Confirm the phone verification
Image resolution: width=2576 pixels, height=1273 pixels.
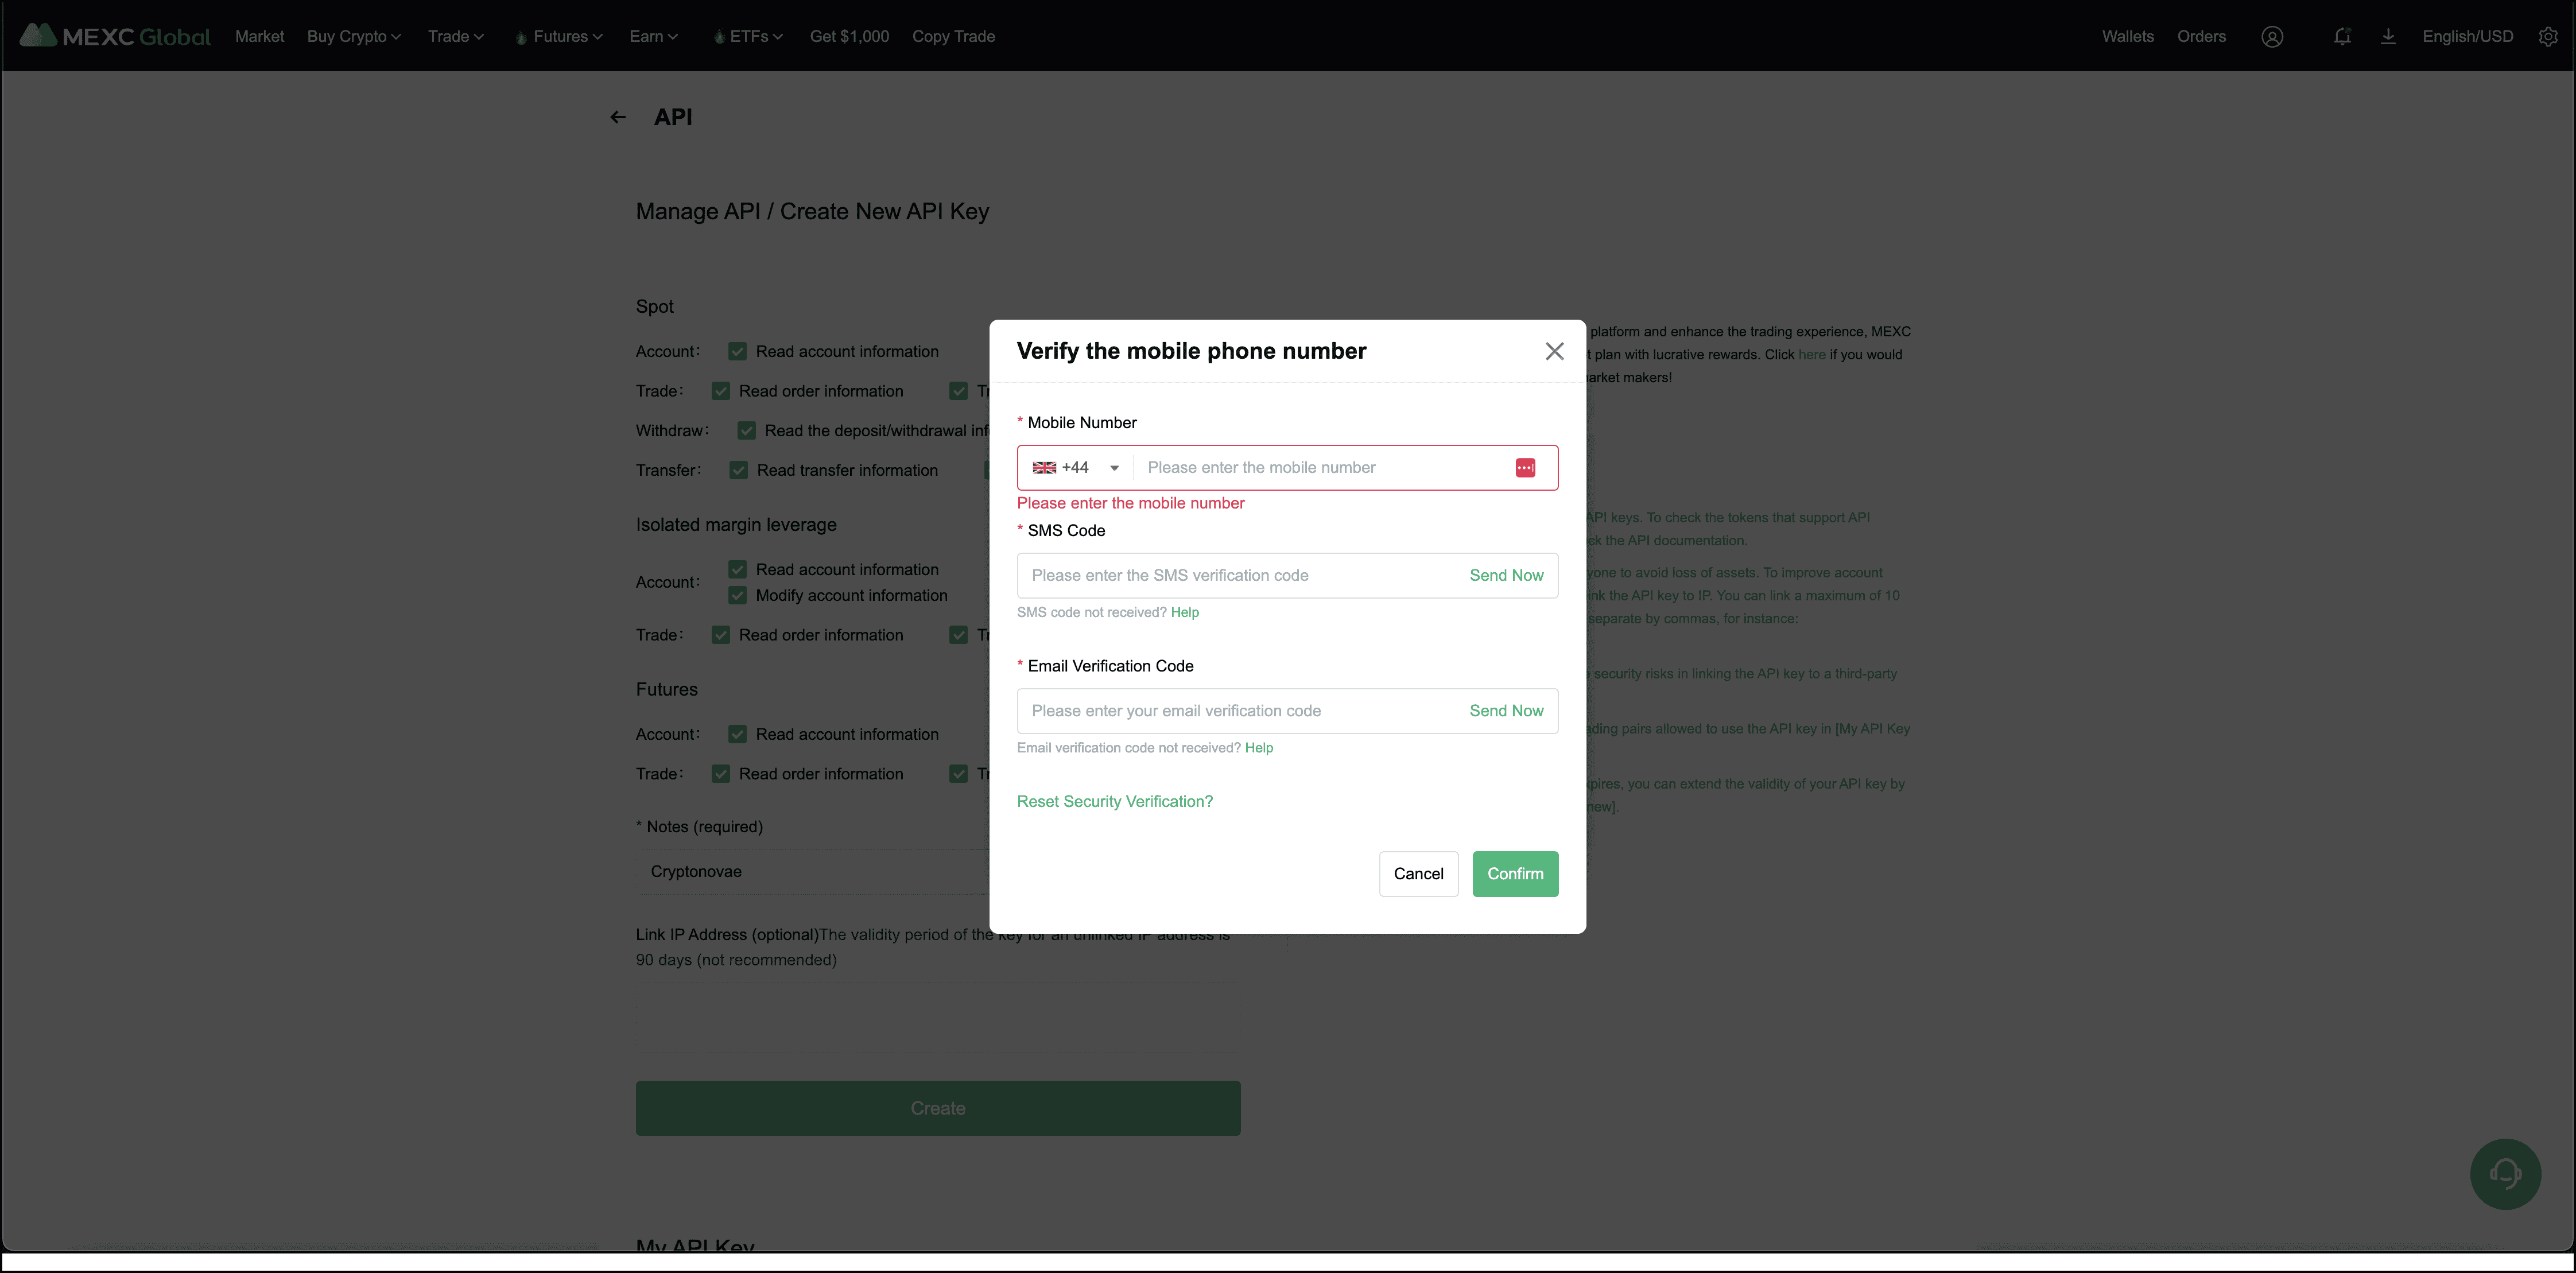coord(1515,874)
